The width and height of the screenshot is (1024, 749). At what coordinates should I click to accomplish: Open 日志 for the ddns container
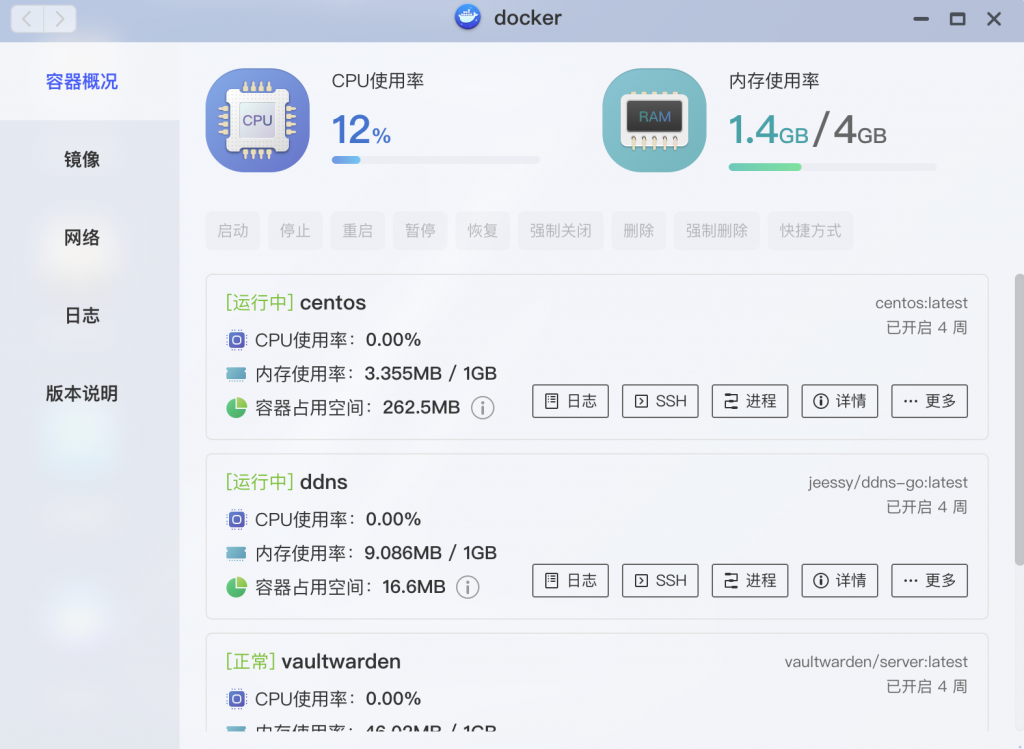570,581
